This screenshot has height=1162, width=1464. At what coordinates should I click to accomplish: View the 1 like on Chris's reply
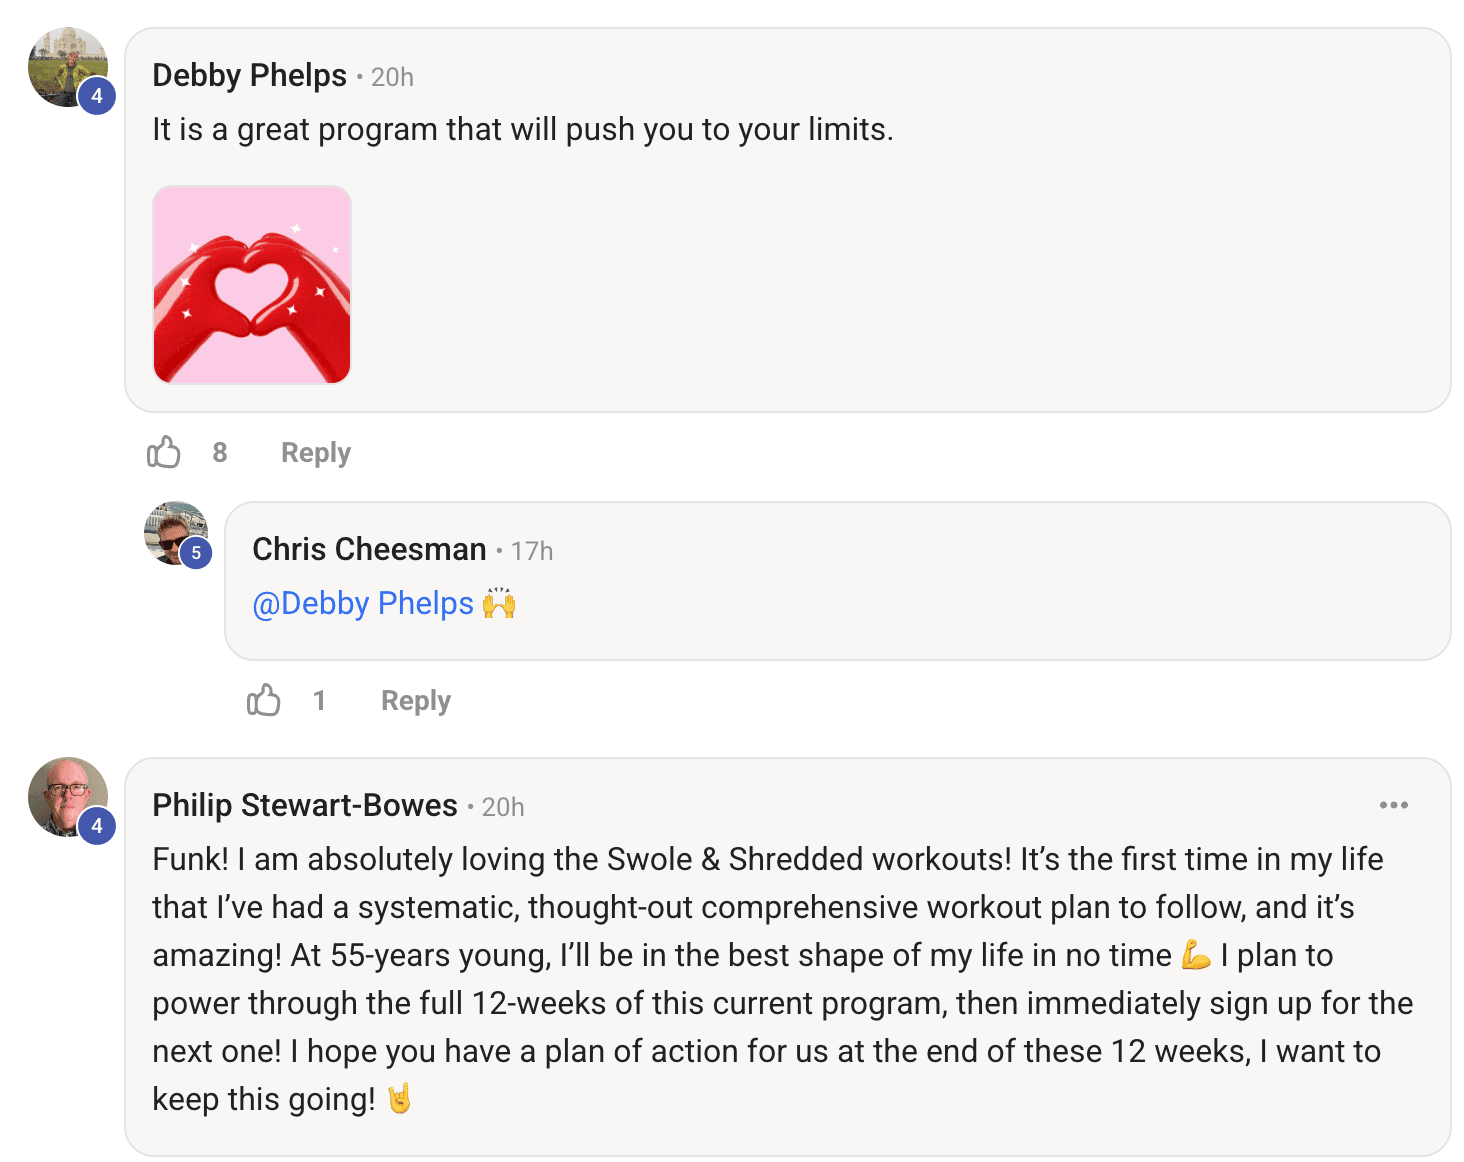[x=319, y=701]
